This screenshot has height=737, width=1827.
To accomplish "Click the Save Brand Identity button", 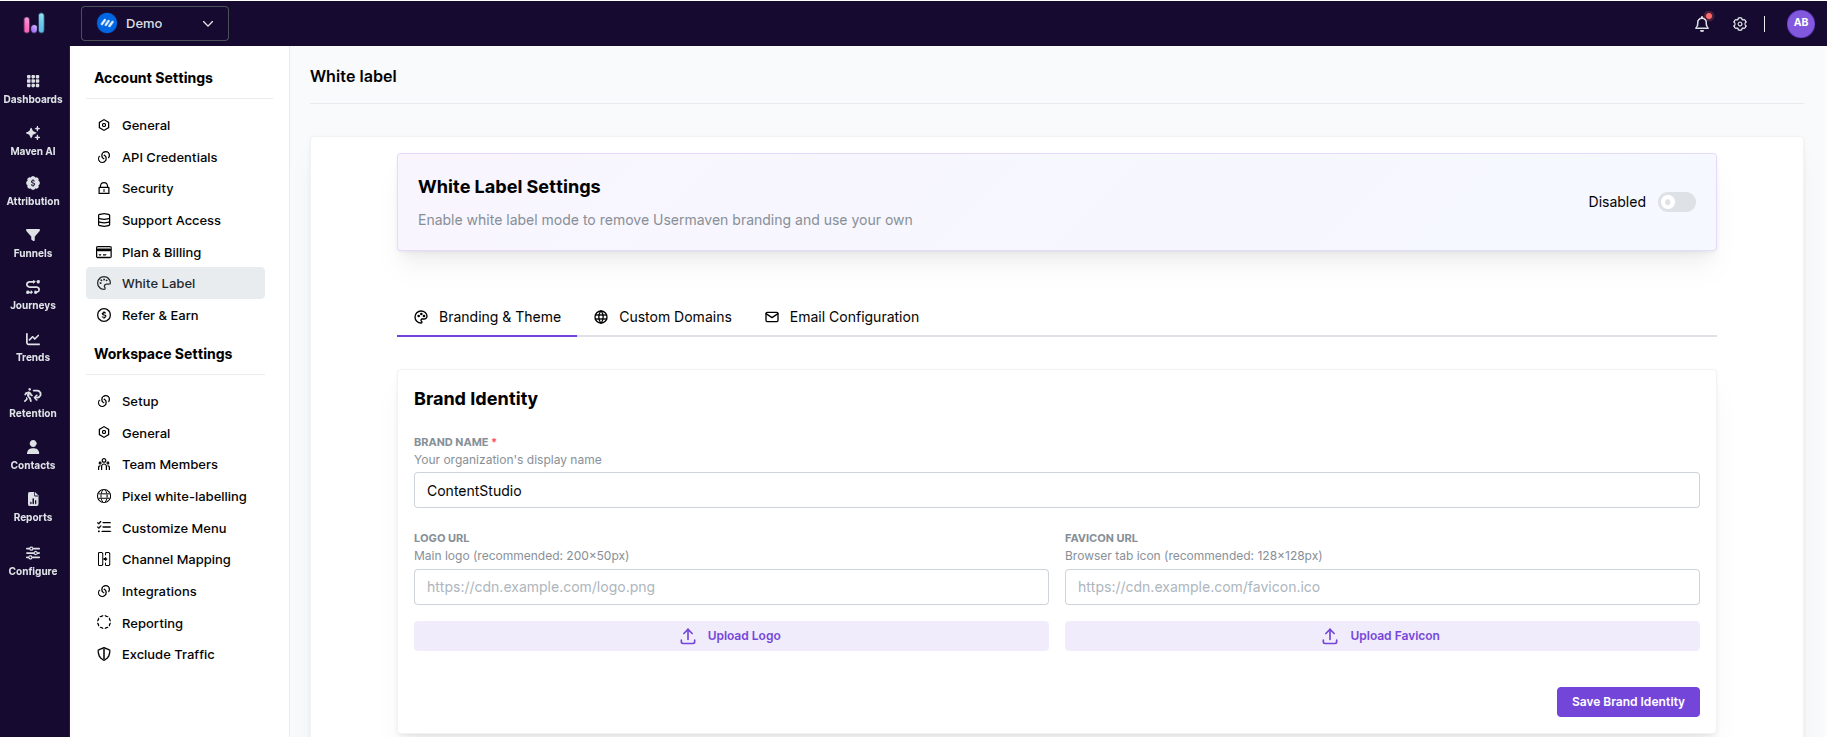I will [x=1627, y=702].
